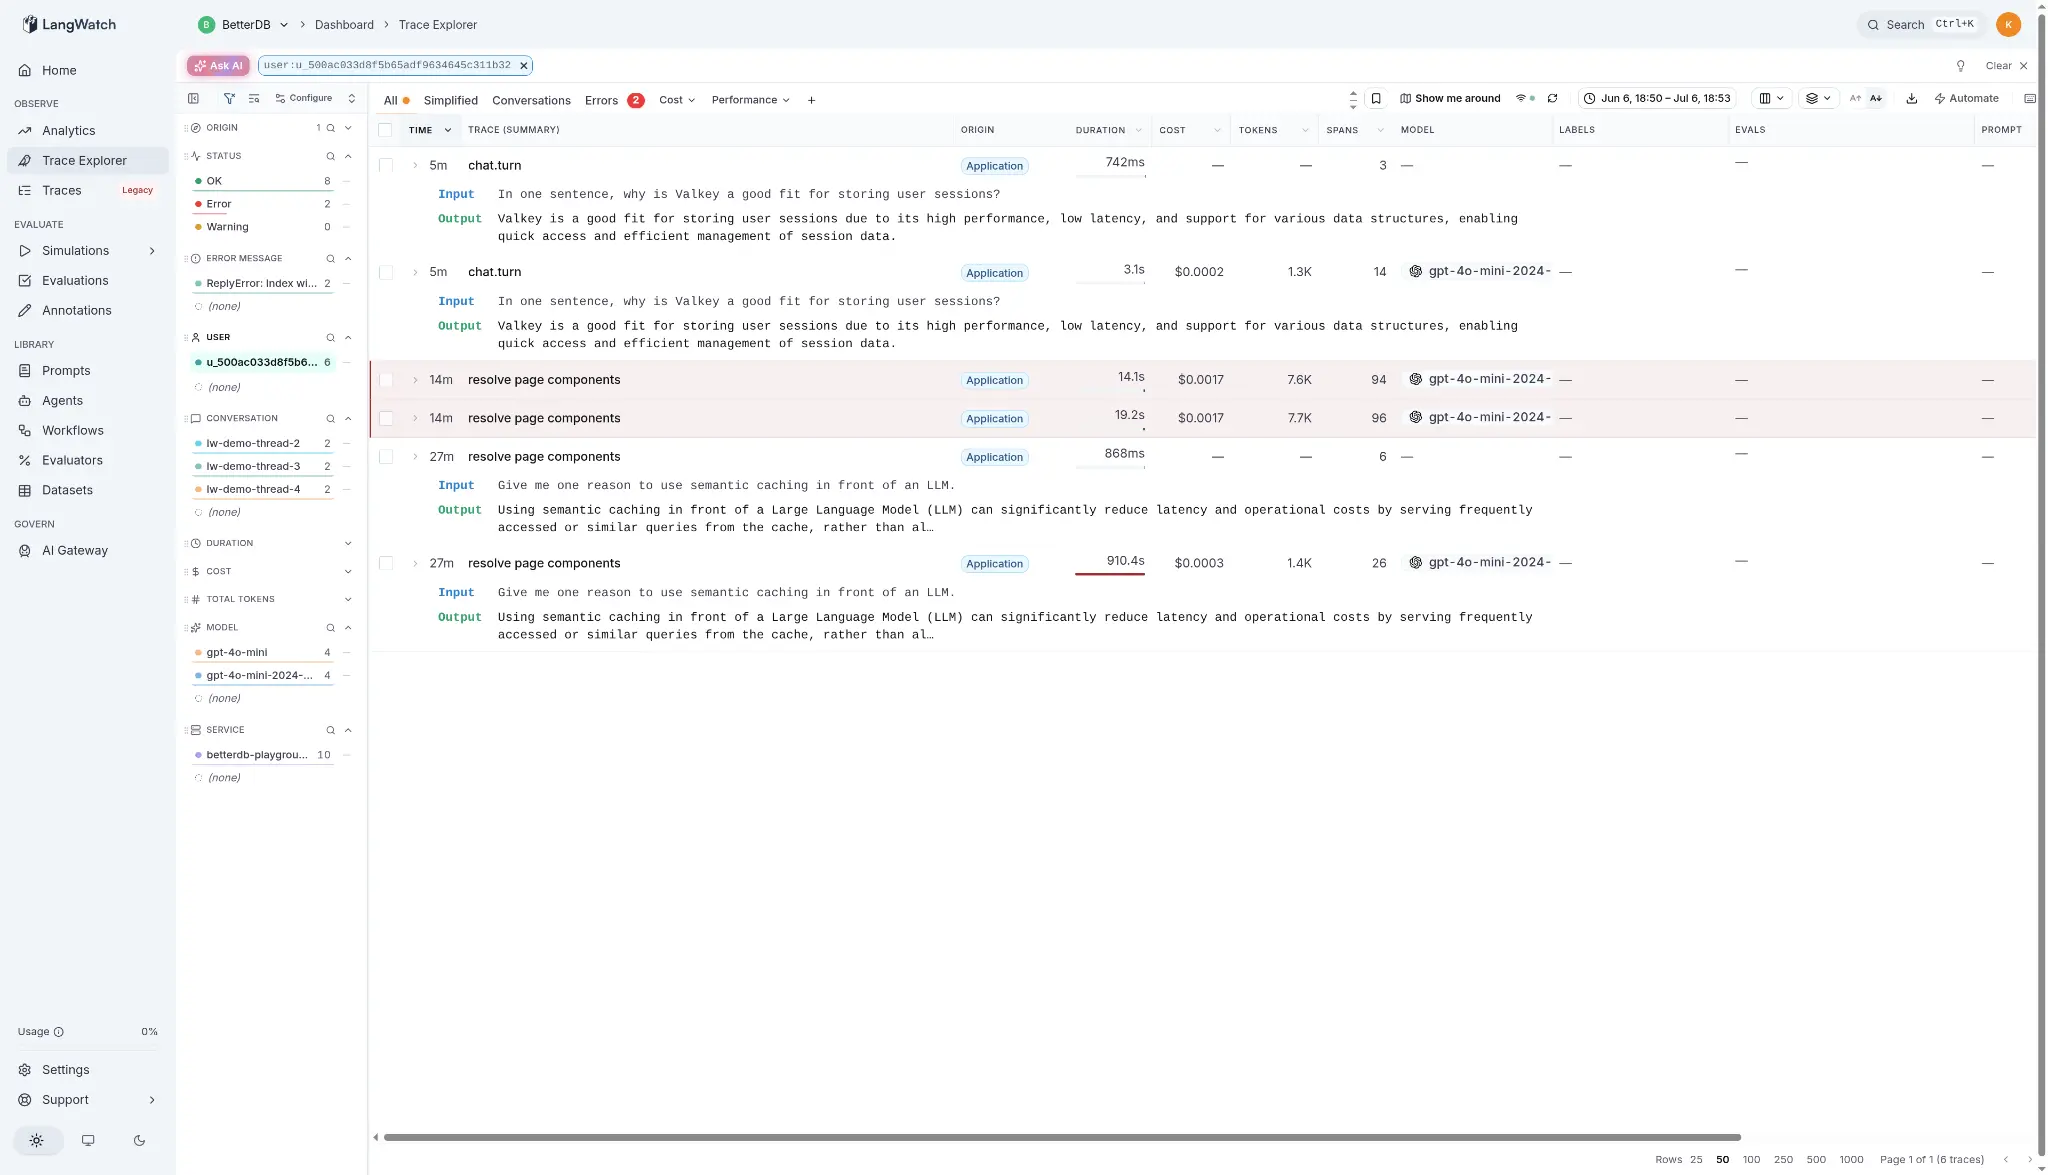Image resolution: width=2048 pixels, height=1175 pixels.
Task: Search within the User filter section
Action: pos(330,338)
